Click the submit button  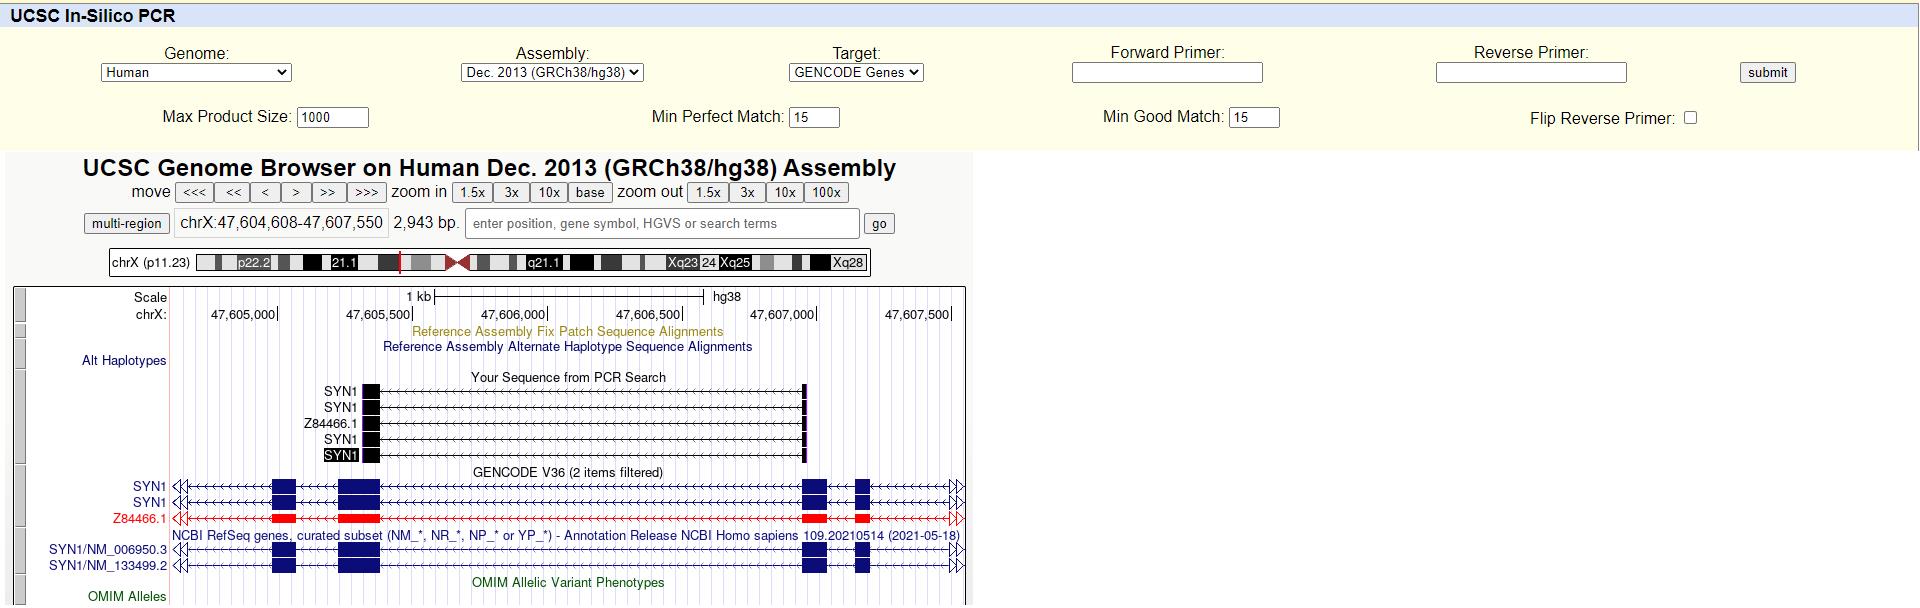click(x=1767, y=72)
